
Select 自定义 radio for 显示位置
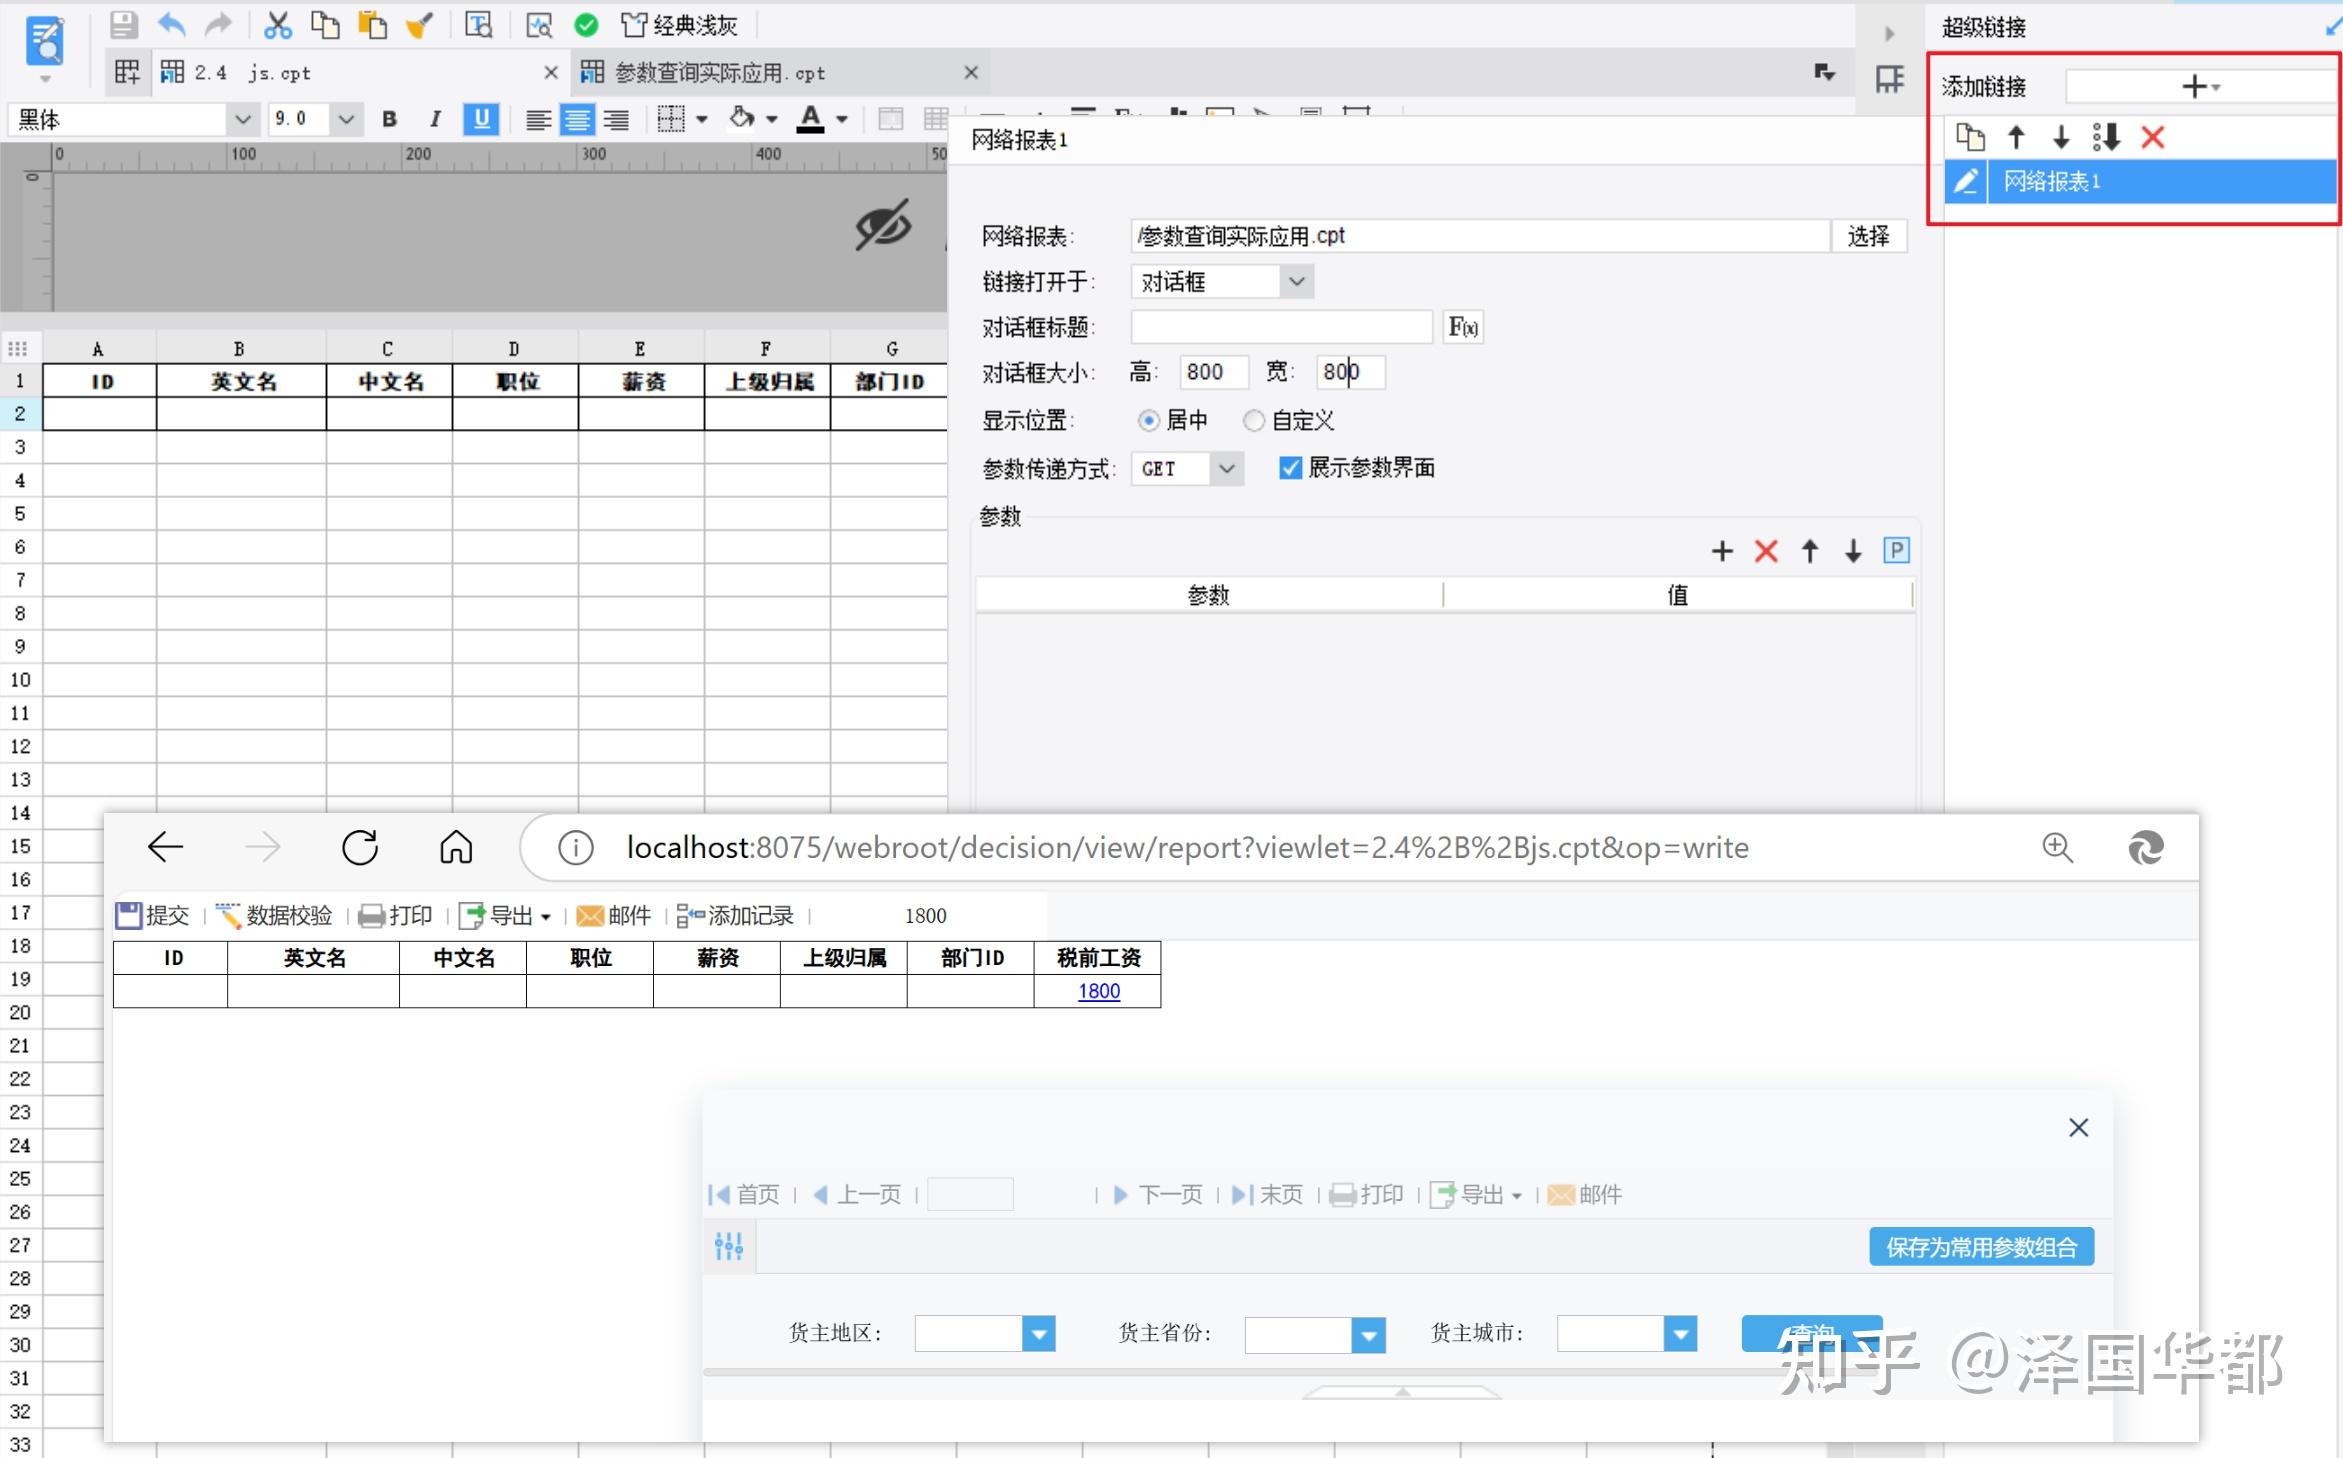(x=1253, y=420)
